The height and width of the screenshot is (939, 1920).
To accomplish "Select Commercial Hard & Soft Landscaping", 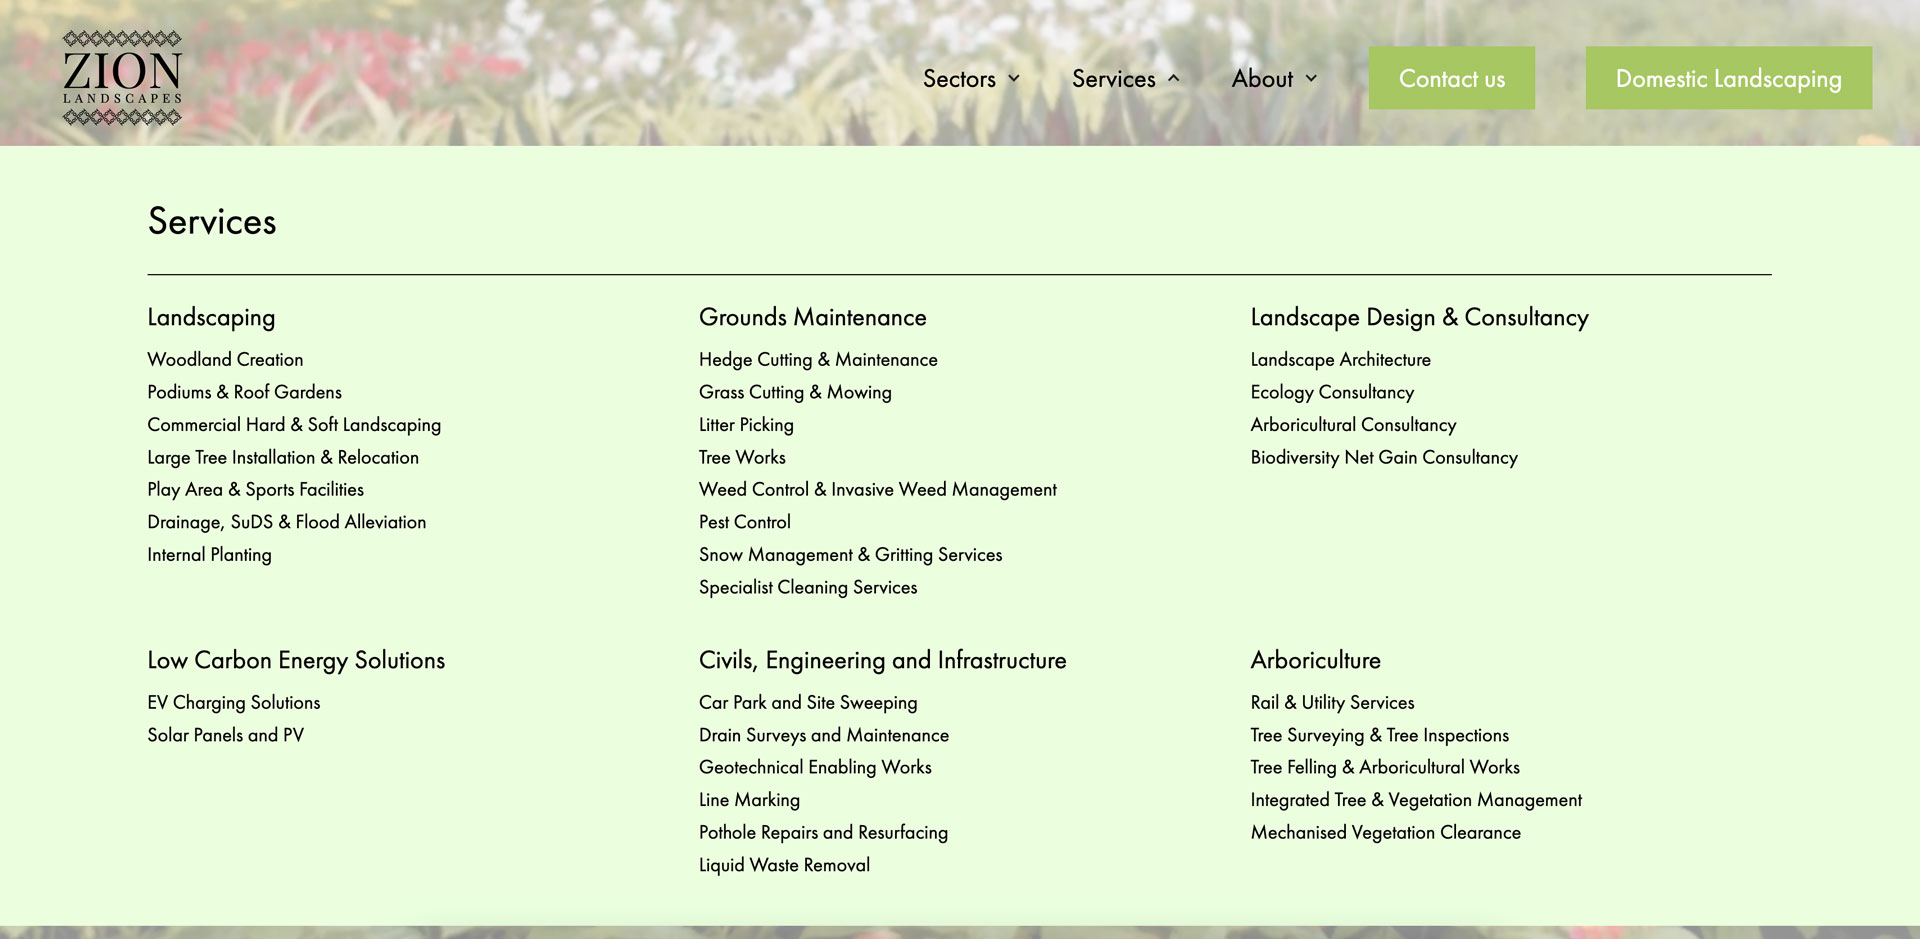I will [x=294, y=424].
